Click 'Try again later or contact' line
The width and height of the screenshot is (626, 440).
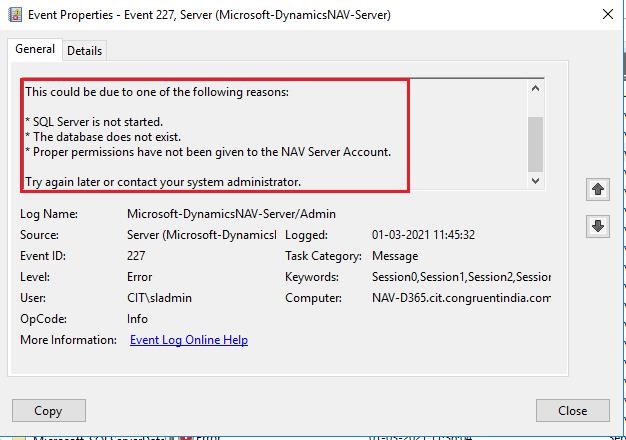163,182
